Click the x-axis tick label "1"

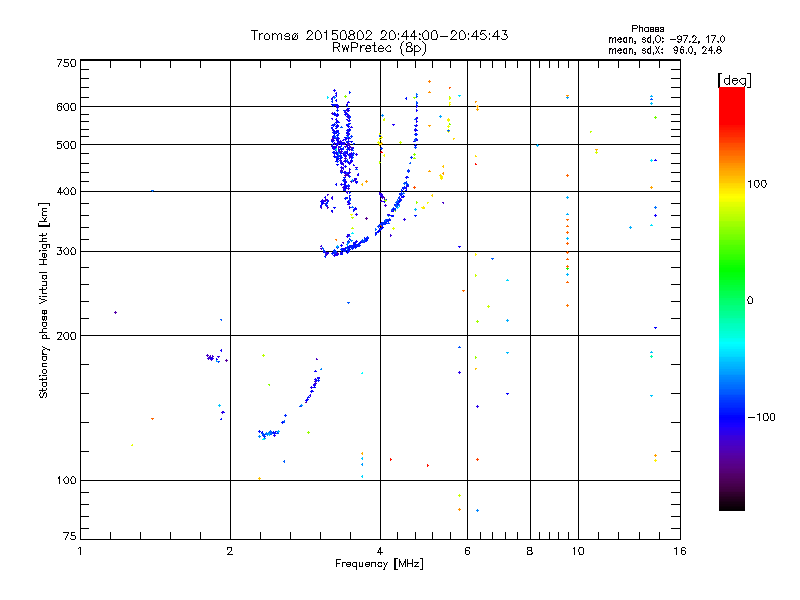click(x=80, y=551)
